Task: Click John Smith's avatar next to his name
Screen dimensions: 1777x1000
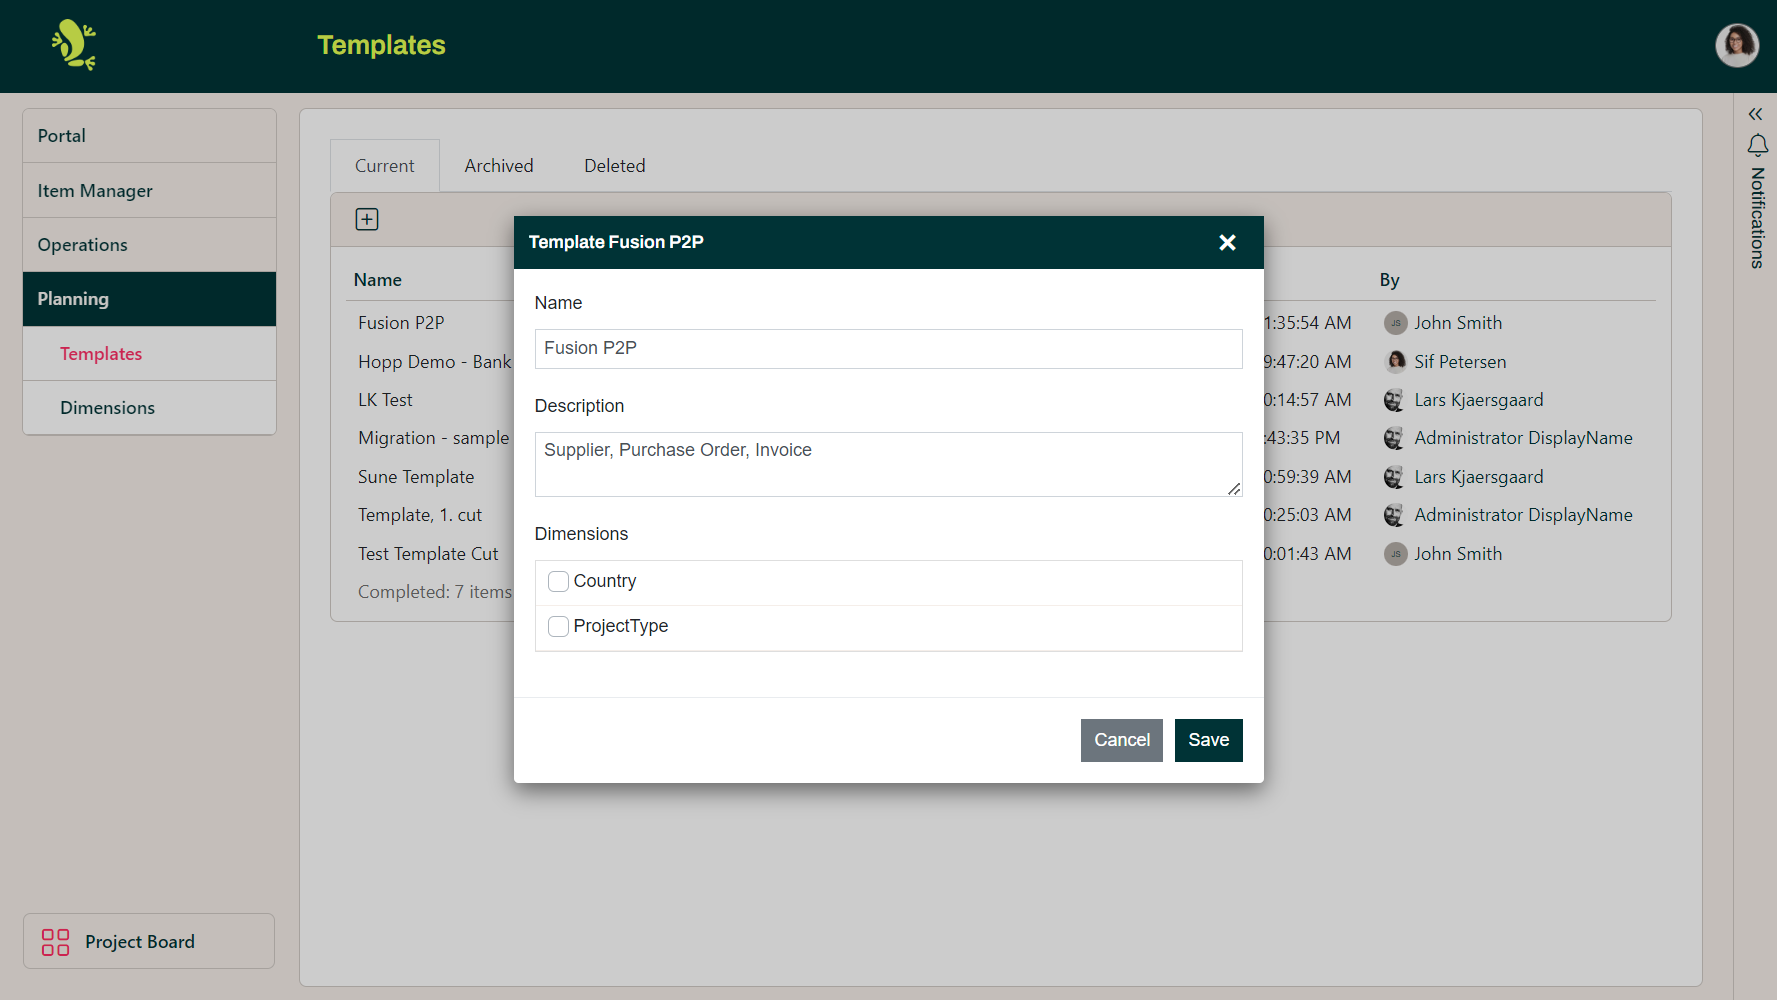Action: [x=1395, y=322]
